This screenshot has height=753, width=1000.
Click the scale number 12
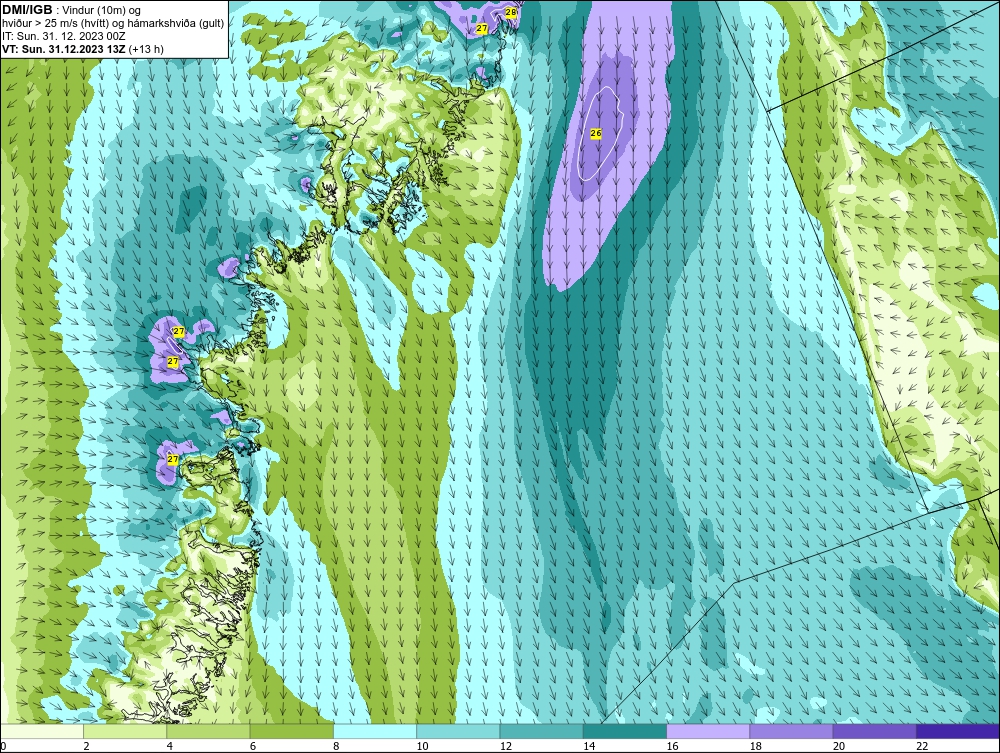tap(506, 747)
